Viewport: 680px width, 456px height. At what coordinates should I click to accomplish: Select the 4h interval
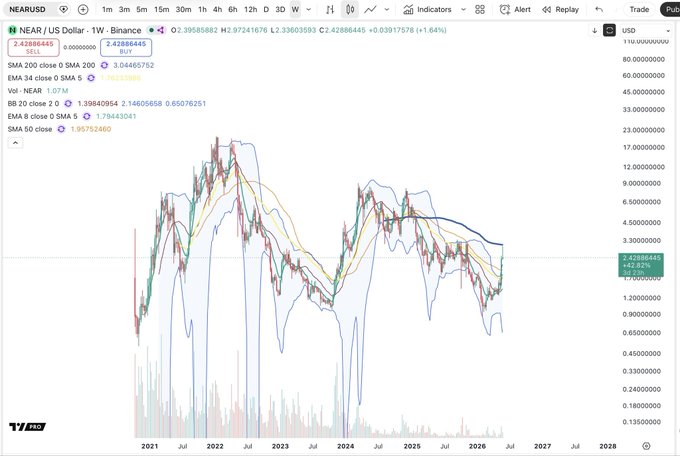tap(218, 9)
